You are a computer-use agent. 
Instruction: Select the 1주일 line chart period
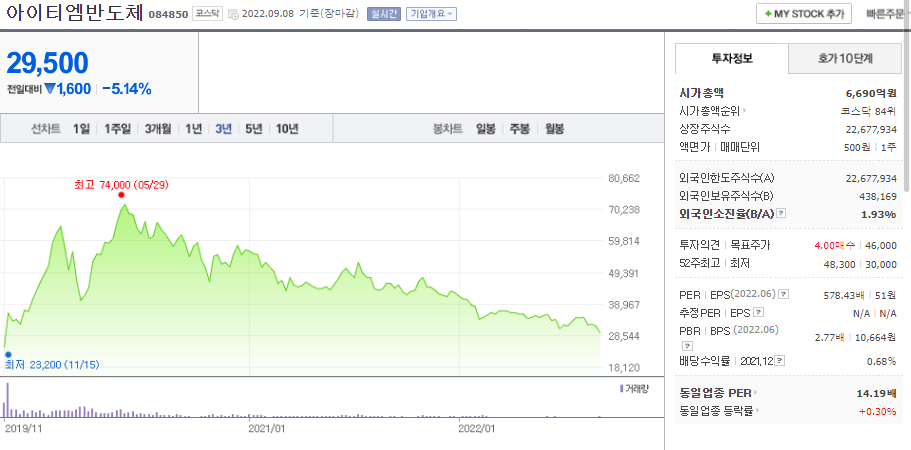pyautogui.click(x=117, y=129)
